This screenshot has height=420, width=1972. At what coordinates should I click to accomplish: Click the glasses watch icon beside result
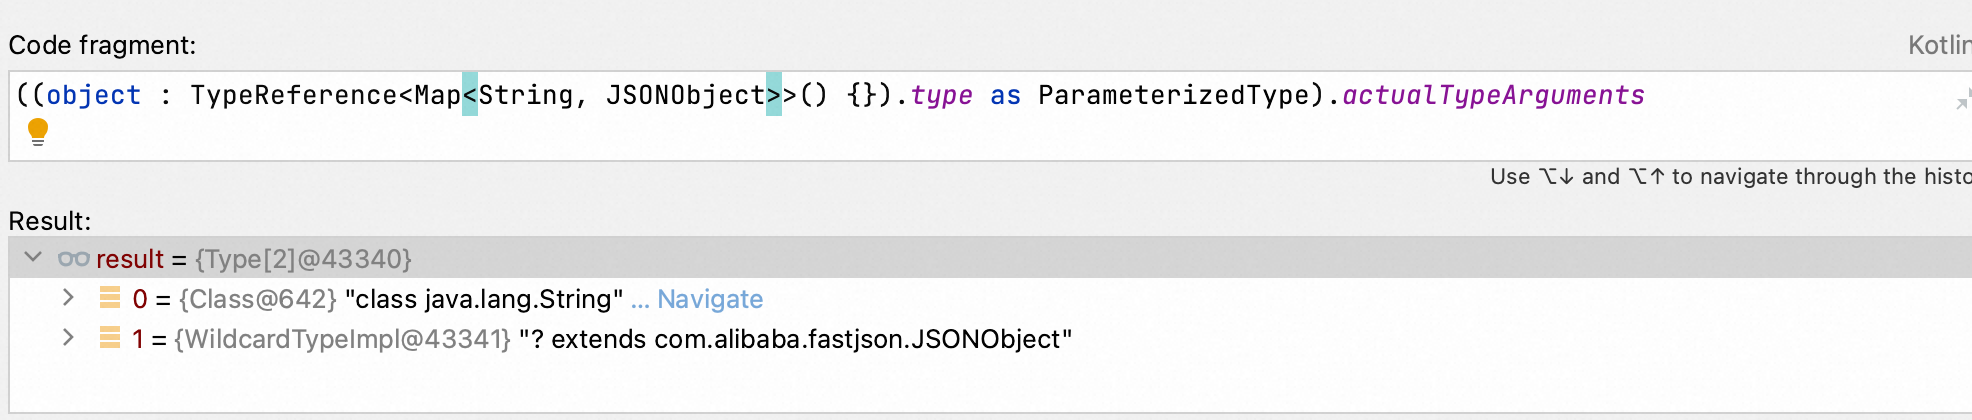pos(73,259)
